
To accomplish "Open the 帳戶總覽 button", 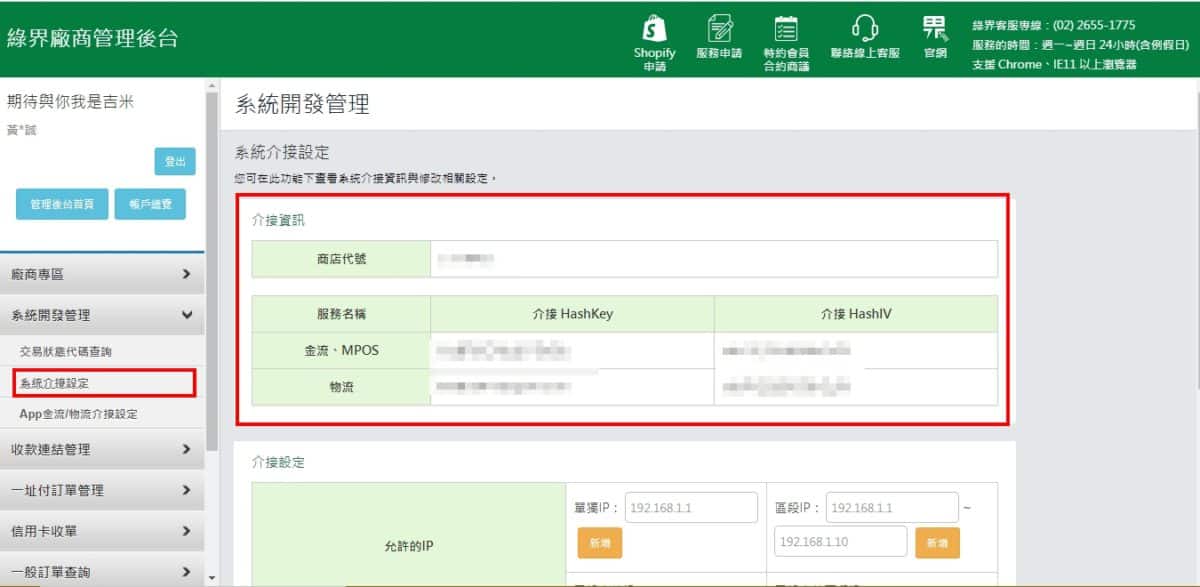I will point(150,204).
